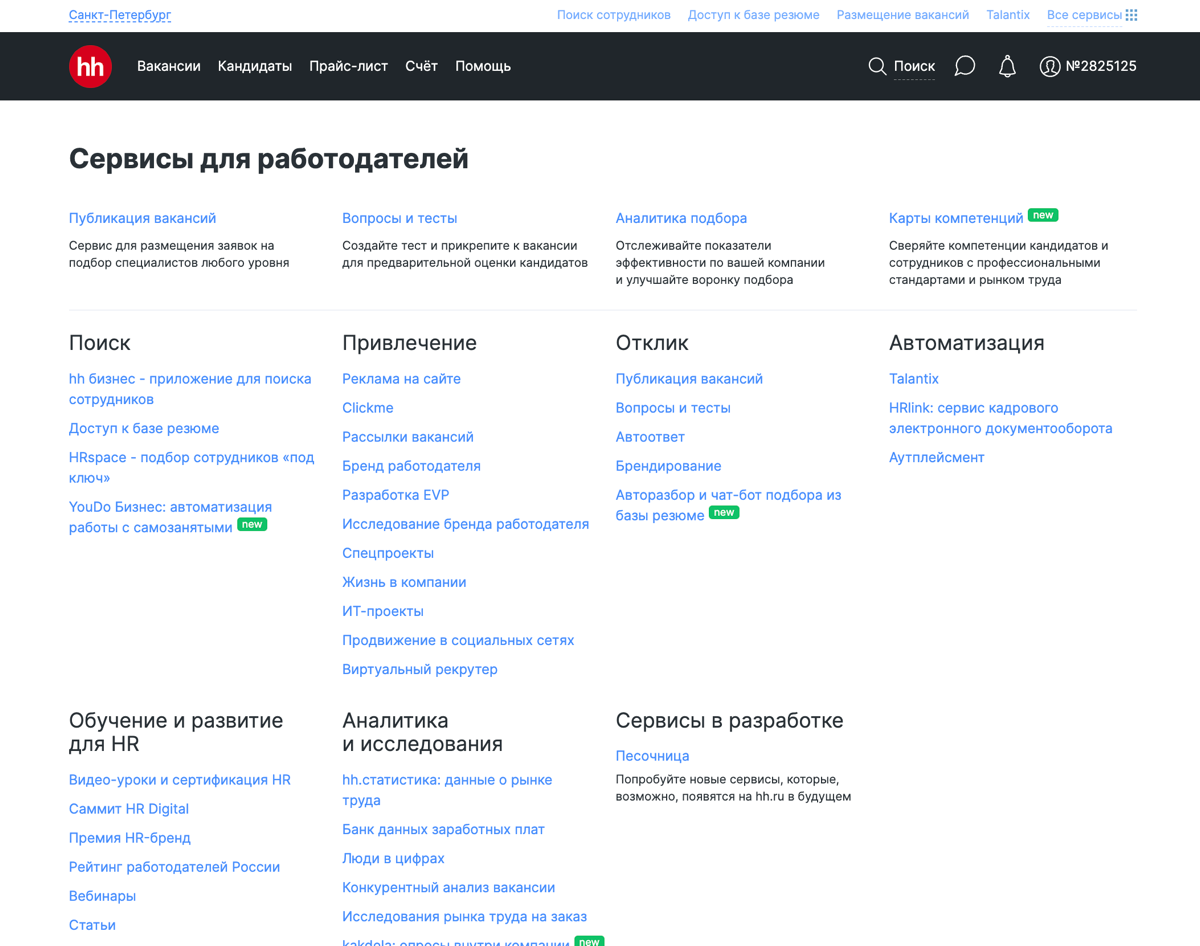
Task: Open hh бизнес app link
Action: pos(190,389)
